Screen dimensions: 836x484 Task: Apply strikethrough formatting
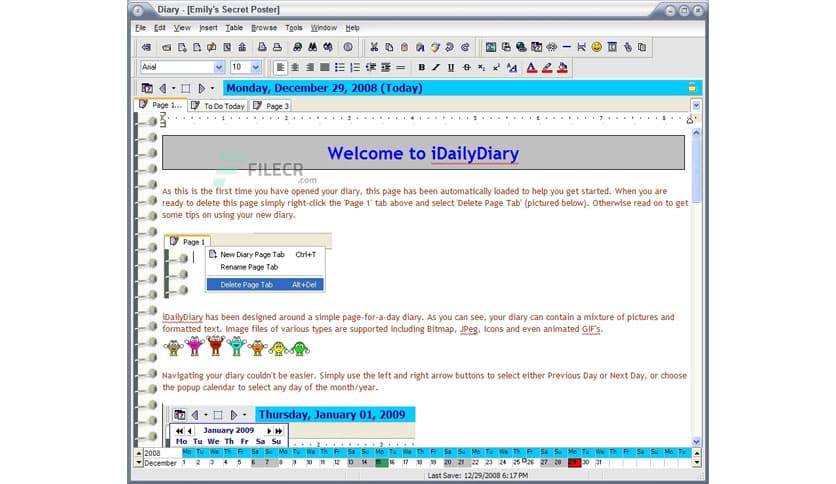467,68
